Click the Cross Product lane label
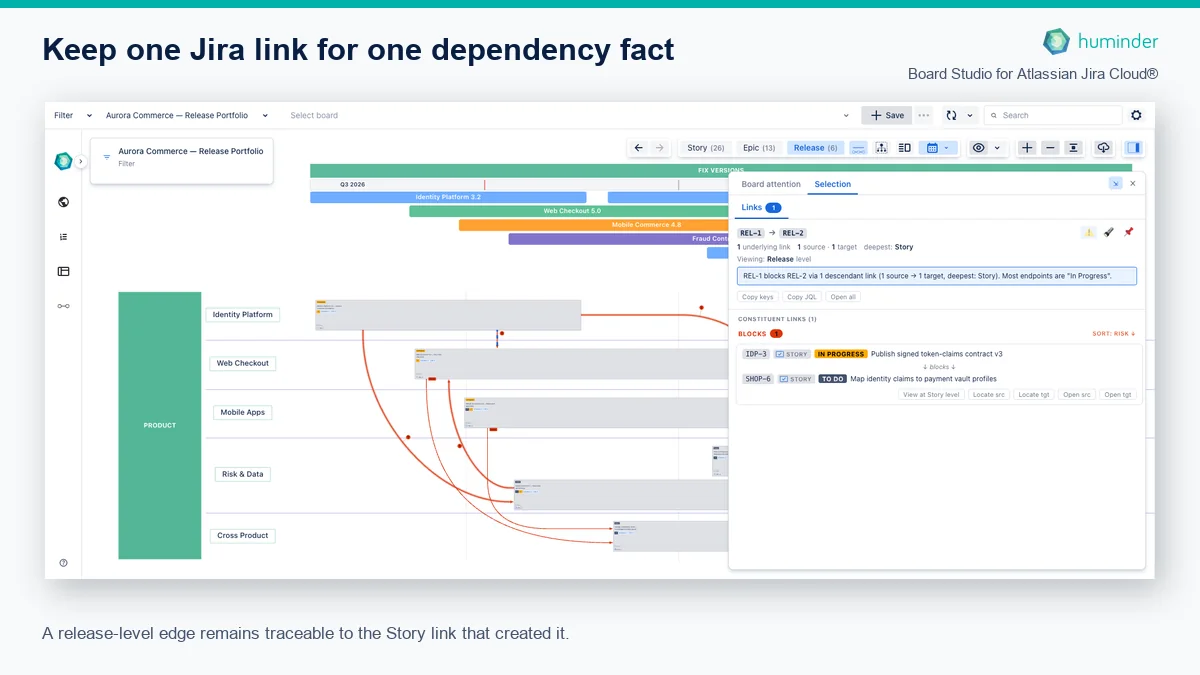 point(243,535)
